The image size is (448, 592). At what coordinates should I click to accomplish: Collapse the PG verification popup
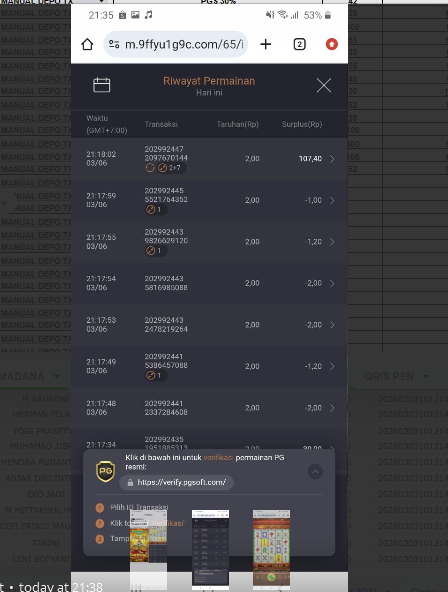[x=315, y=472]
